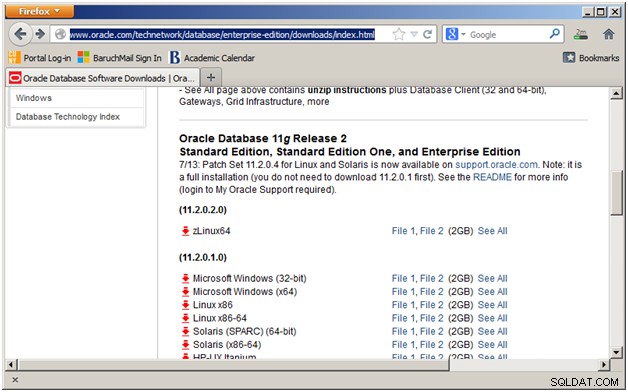This screenshot has height=392, width=628.
Task: Click the zLinux64 download arrow icon
Action: [x=185, y=231]
